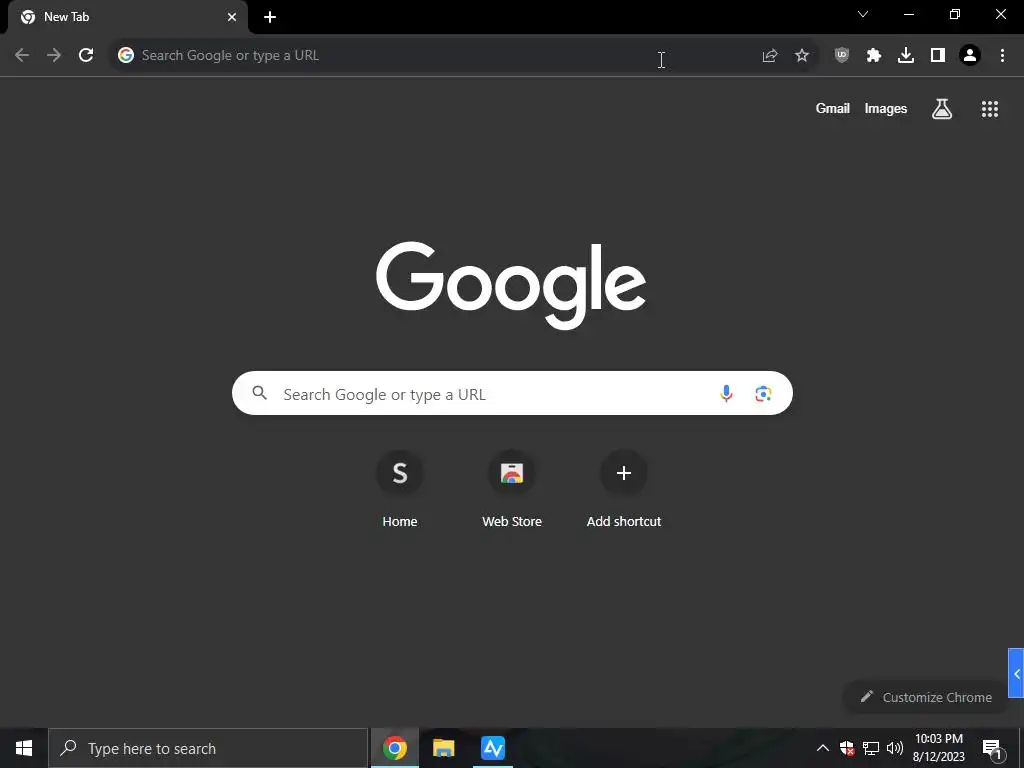Click the Google icon in the address bar
The width and height of the screenshot is (1024, 768).
(126, 56)
